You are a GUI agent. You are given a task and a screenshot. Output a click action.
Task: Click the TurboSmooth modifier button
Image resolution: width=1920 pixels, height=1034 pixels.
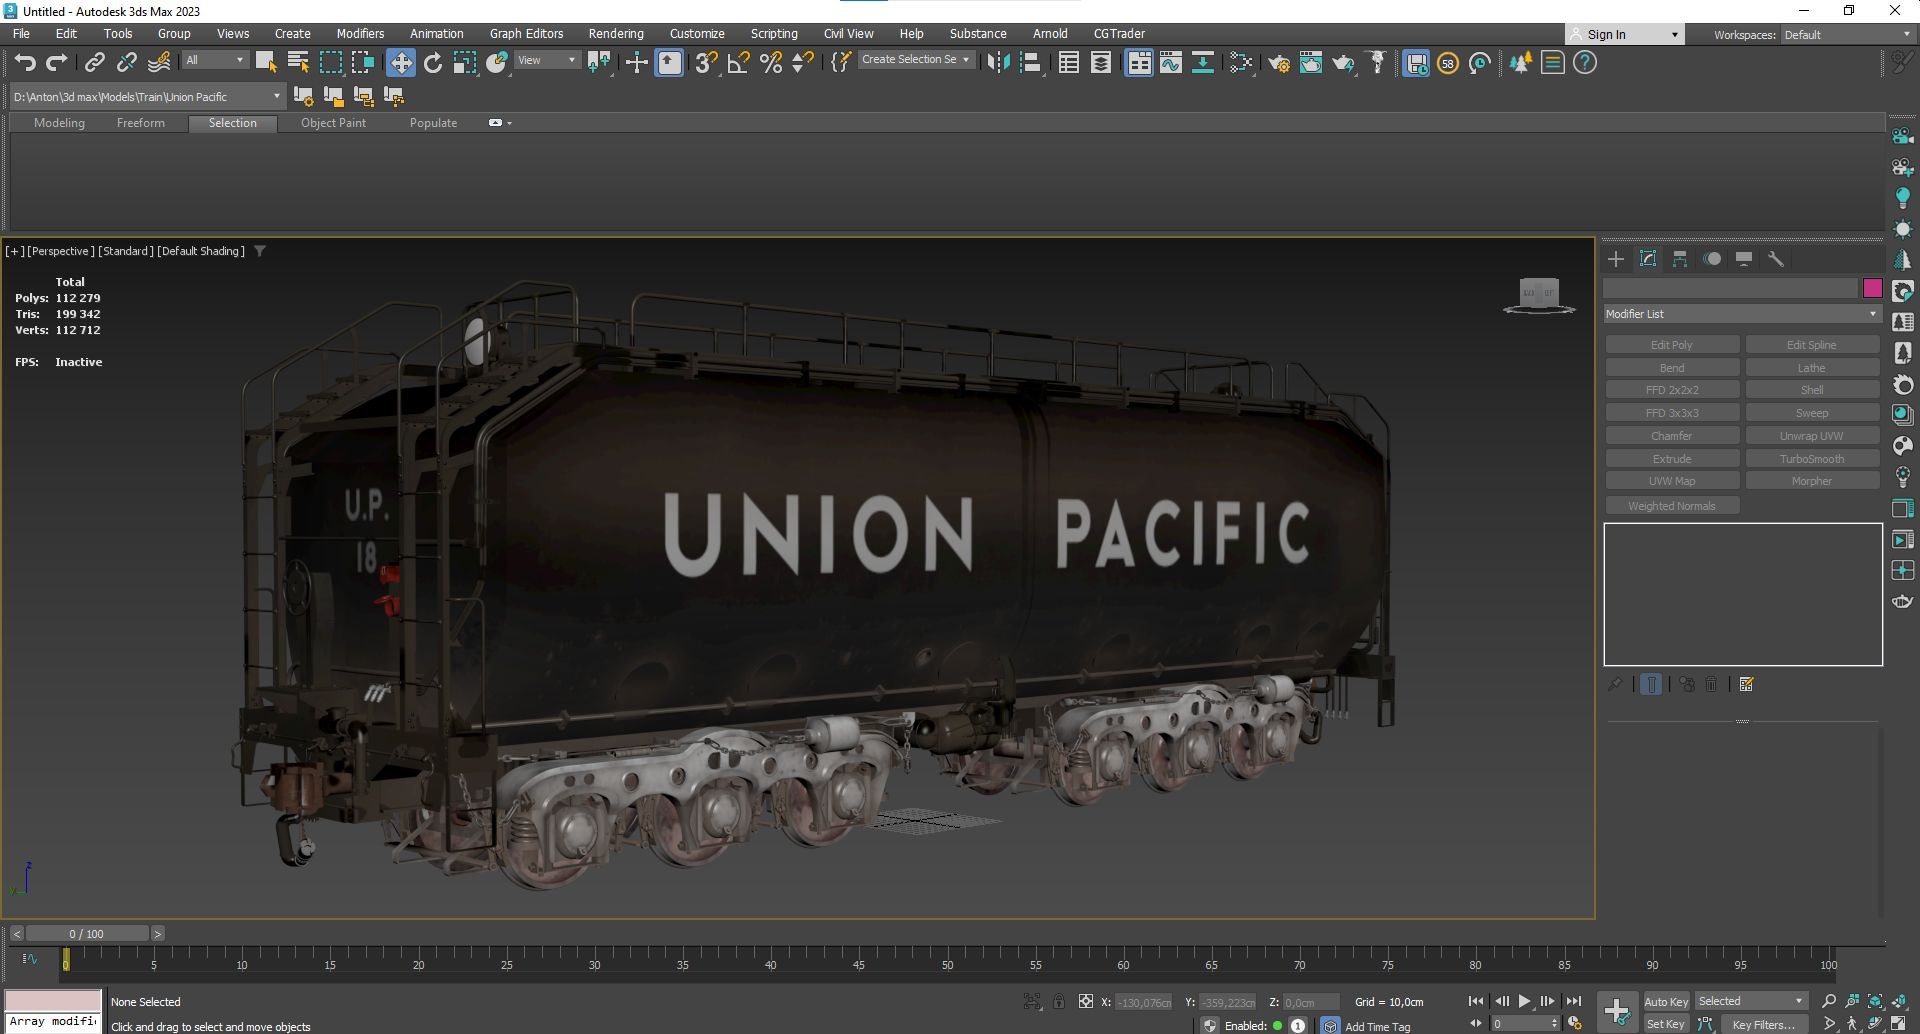[1812, 459]
